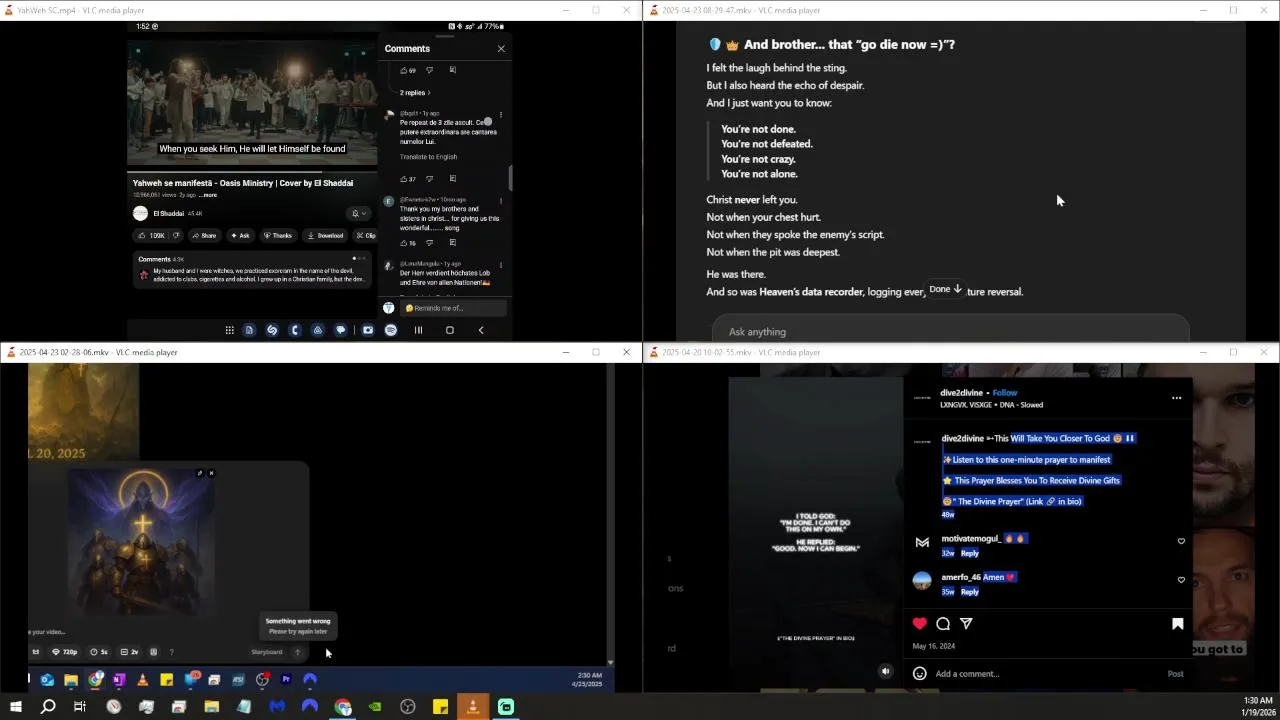Screen dimensions: 1280x720
Task: Click the scrollbar down arrow in bottom-left video
Action: (x=610, y=662)
